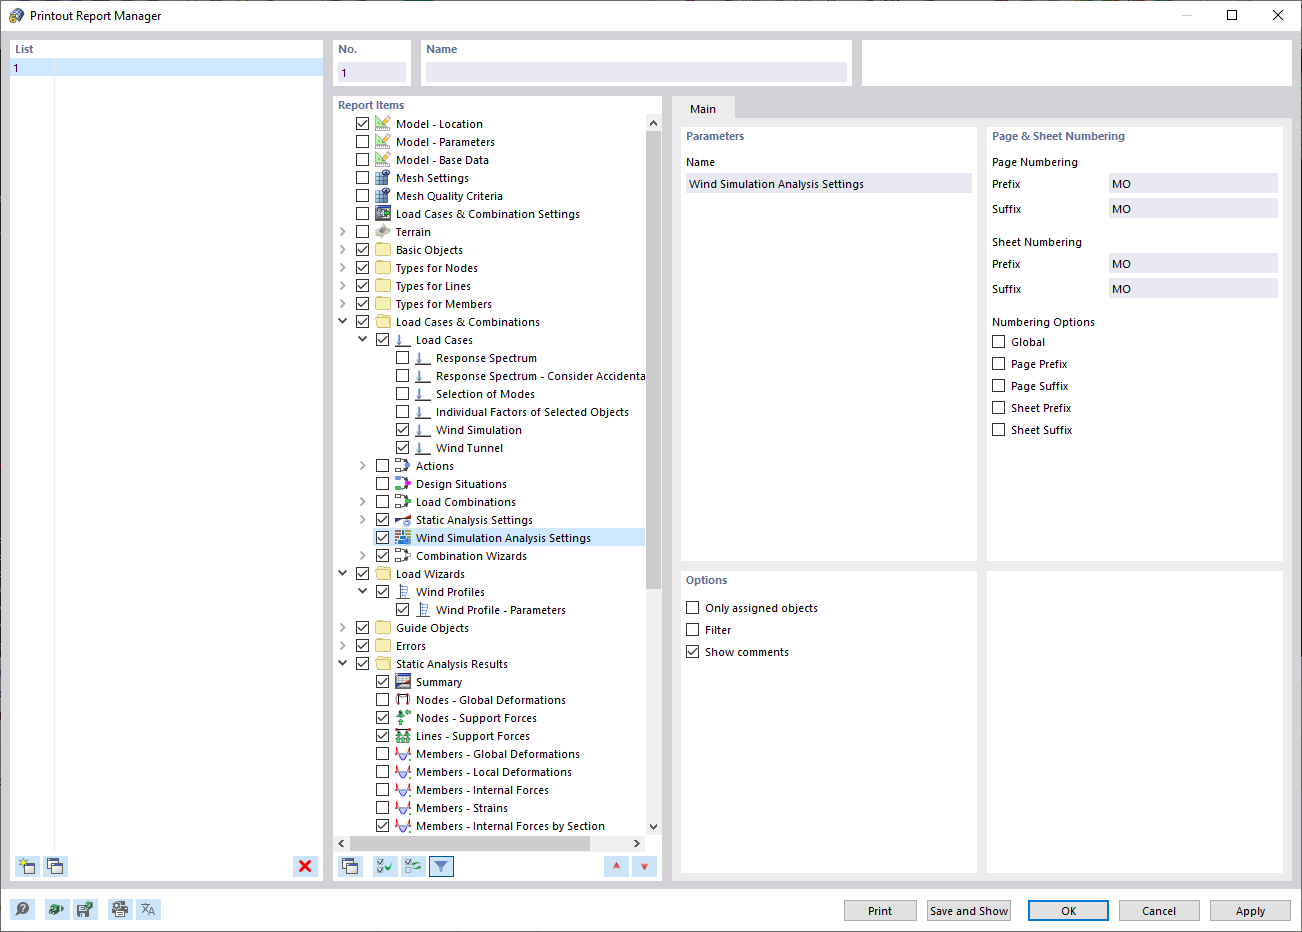The width and height of the screenshot is (1302, 932).
Task: Select all report items with check-all icon
Action: (x=384, y=866)
